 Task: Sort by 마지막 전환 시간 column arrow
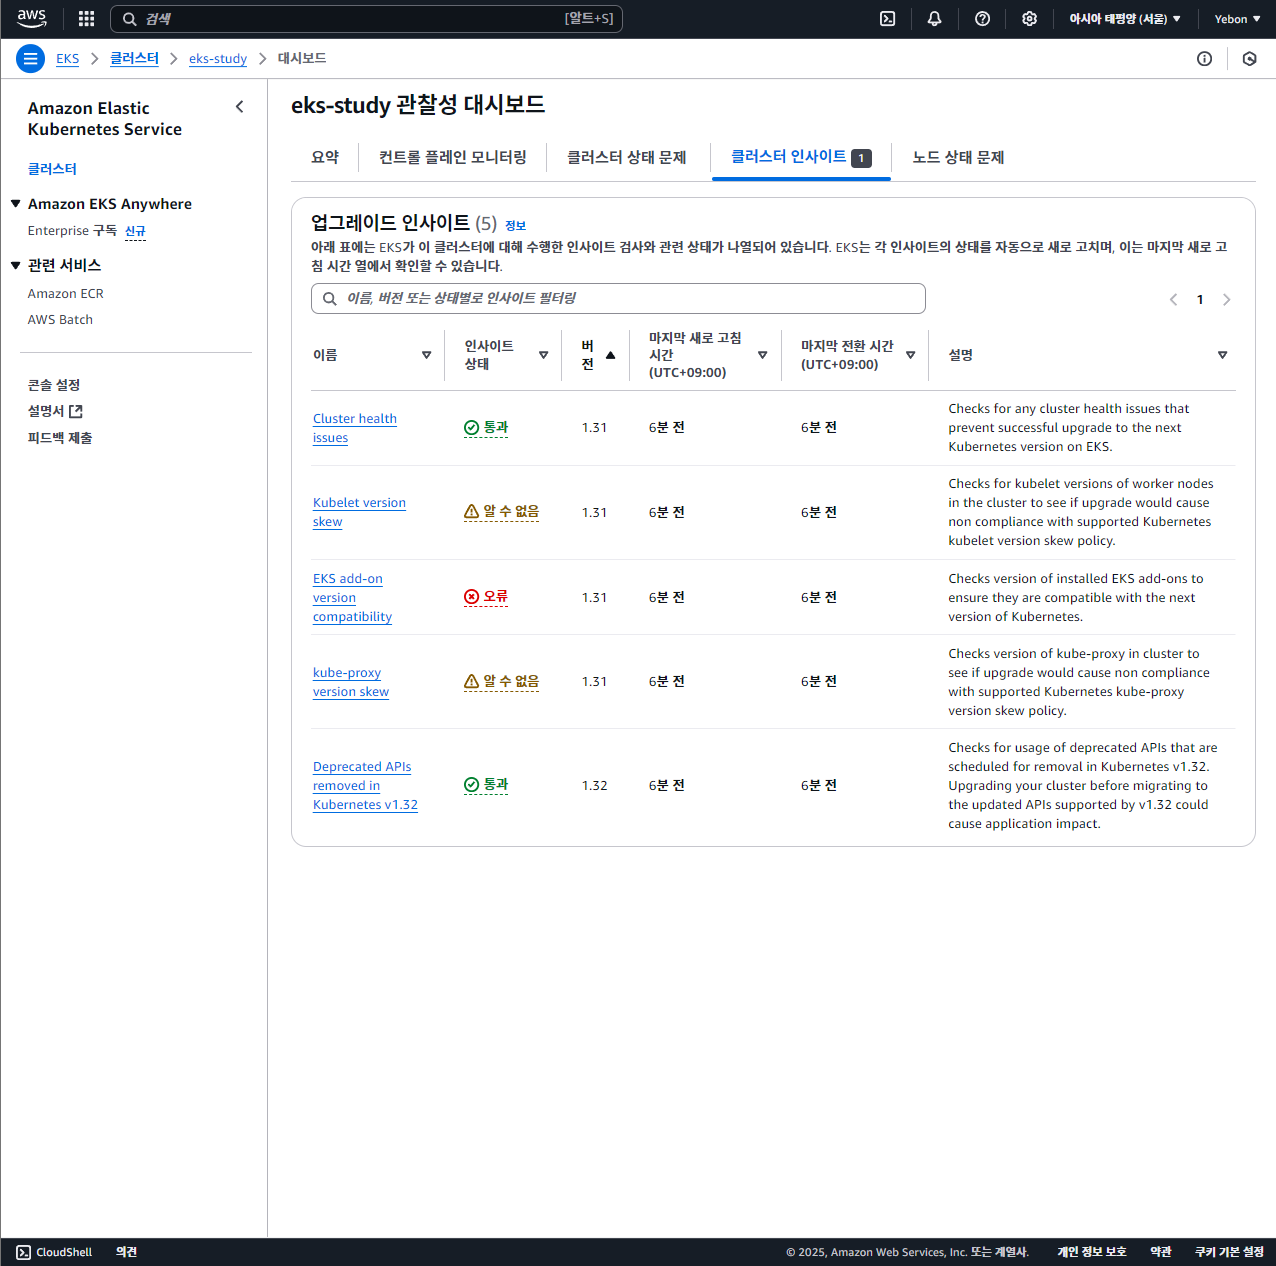tap(910, 355)
